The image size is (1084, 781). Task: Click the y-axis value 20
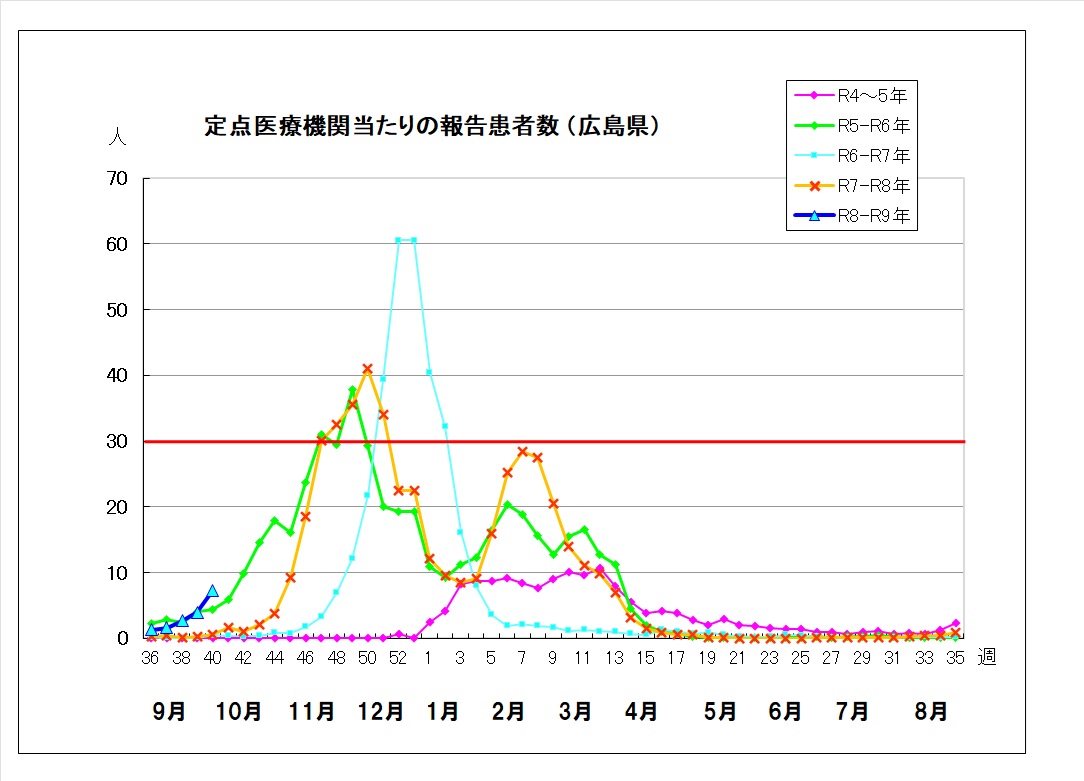point(117,507)
